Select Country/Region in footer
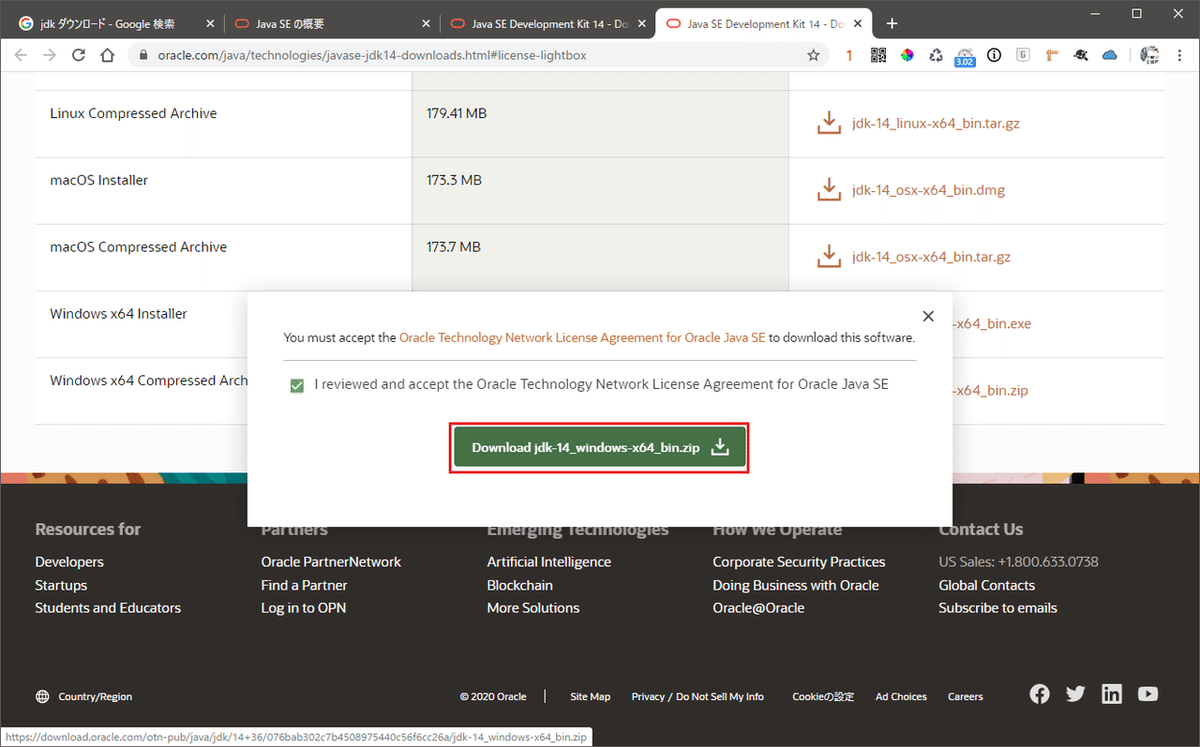This screenshot has width=1200, height=747. click(84, 697)
